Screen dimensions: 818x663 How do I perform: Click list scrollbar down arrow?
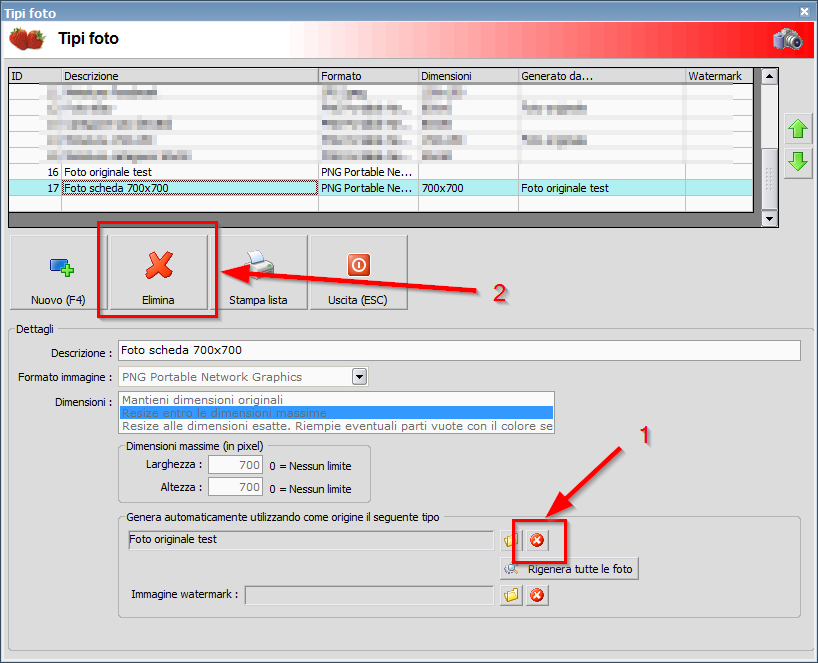(x=769, y=219)
